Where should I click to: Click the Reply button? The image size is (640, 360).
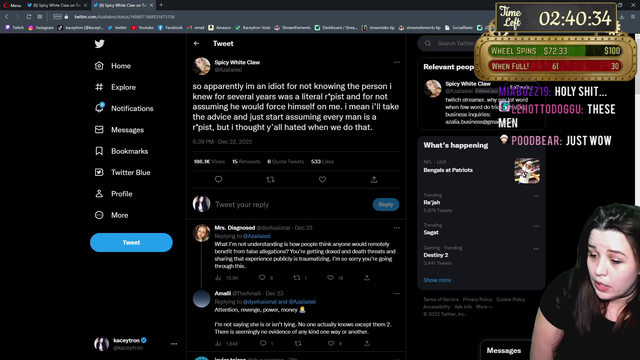pos(386,204)
